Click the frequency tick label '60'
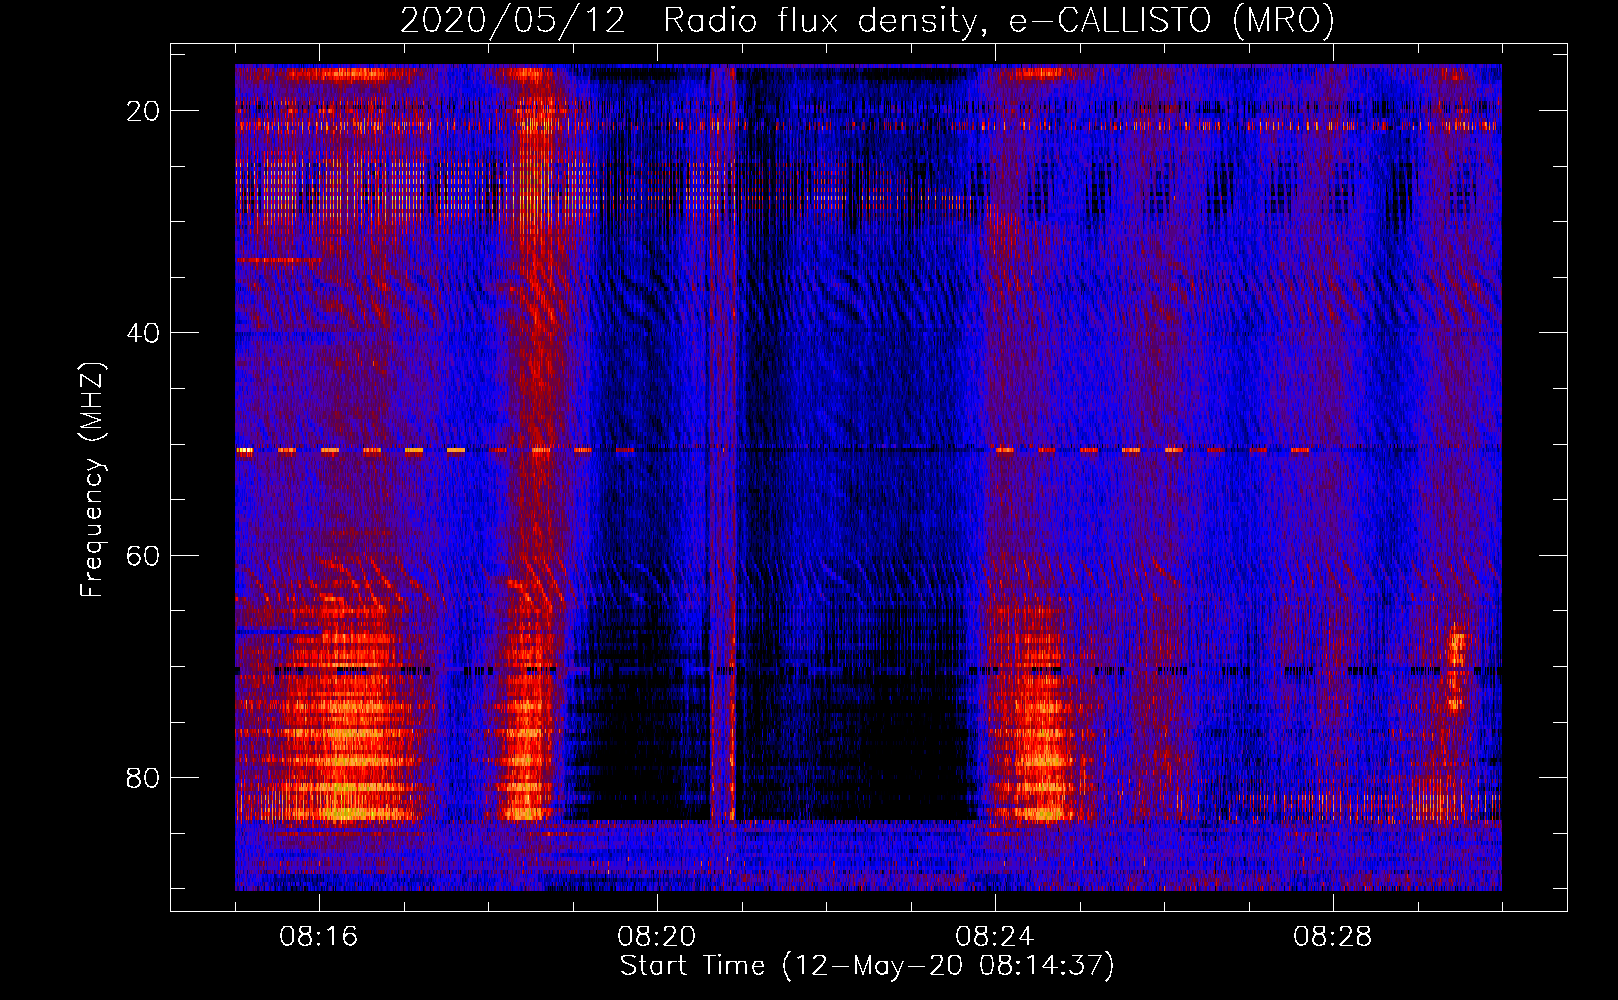Image resolution: width=1618 pixels, height=1000 pixels. [143, 555]
